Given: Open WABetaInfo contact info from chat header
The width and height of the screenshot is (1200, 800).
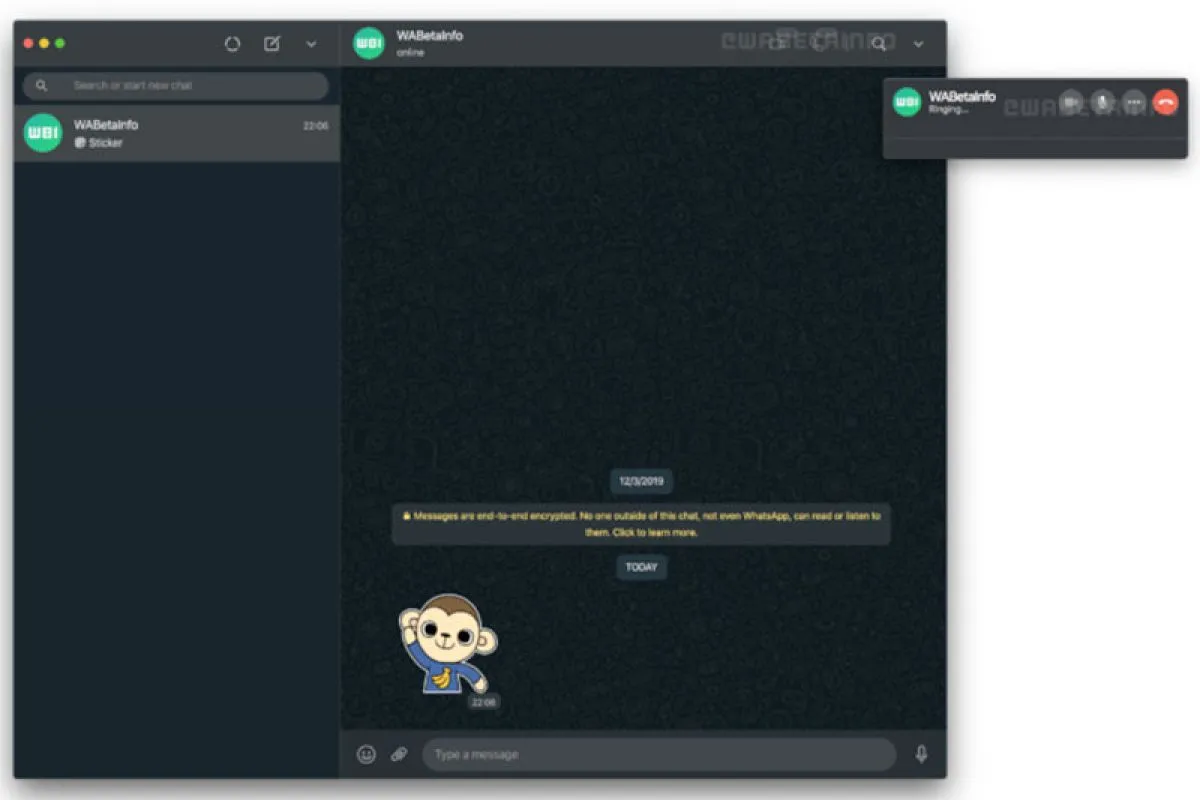Looking at the screenshot, I should coord(430,43).
